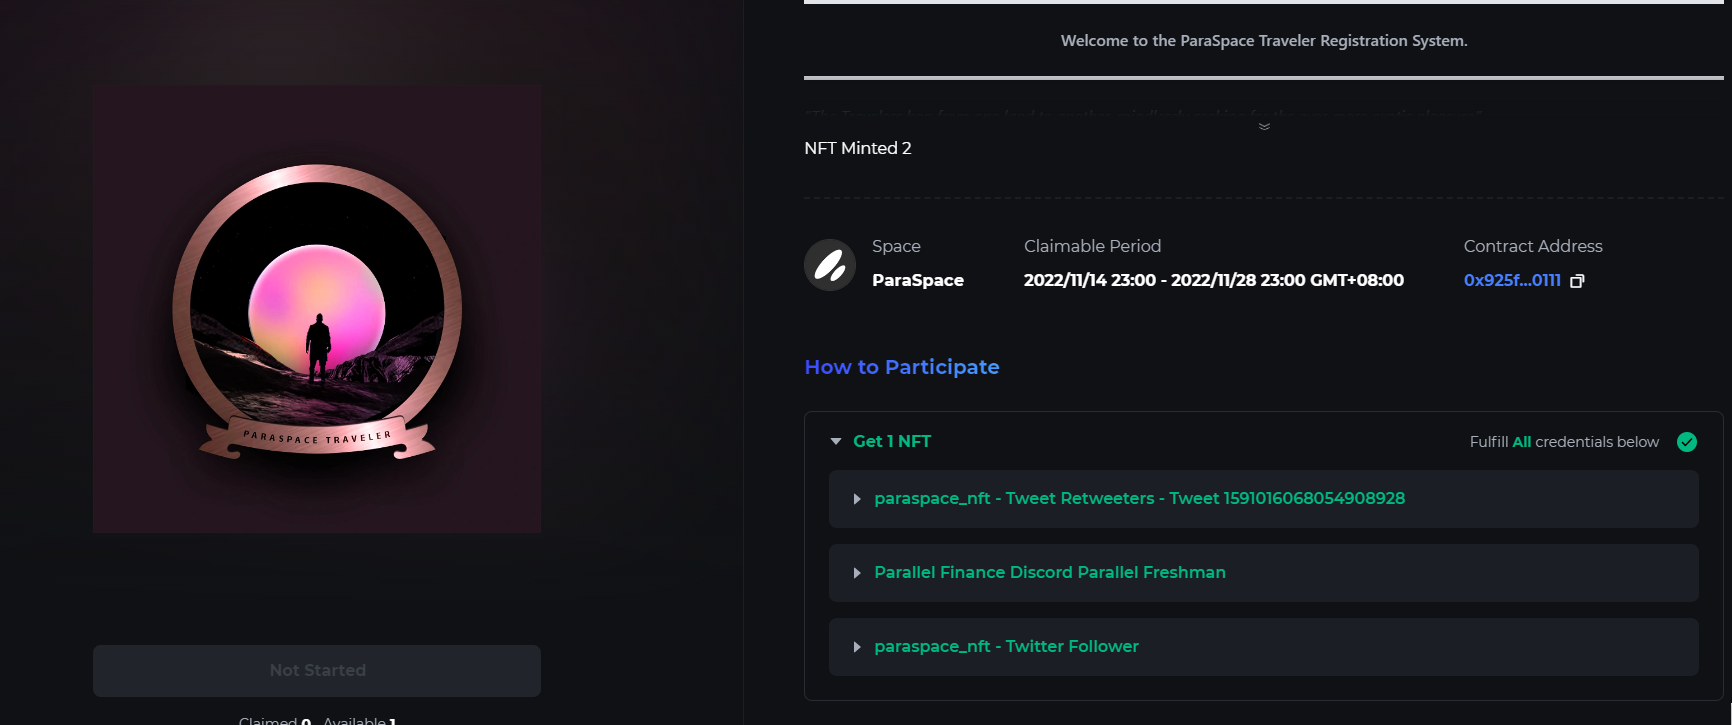Click the ParaSpace Traveler NFT image
Viewport: 1732px width, 725px height.
point(317,309)
